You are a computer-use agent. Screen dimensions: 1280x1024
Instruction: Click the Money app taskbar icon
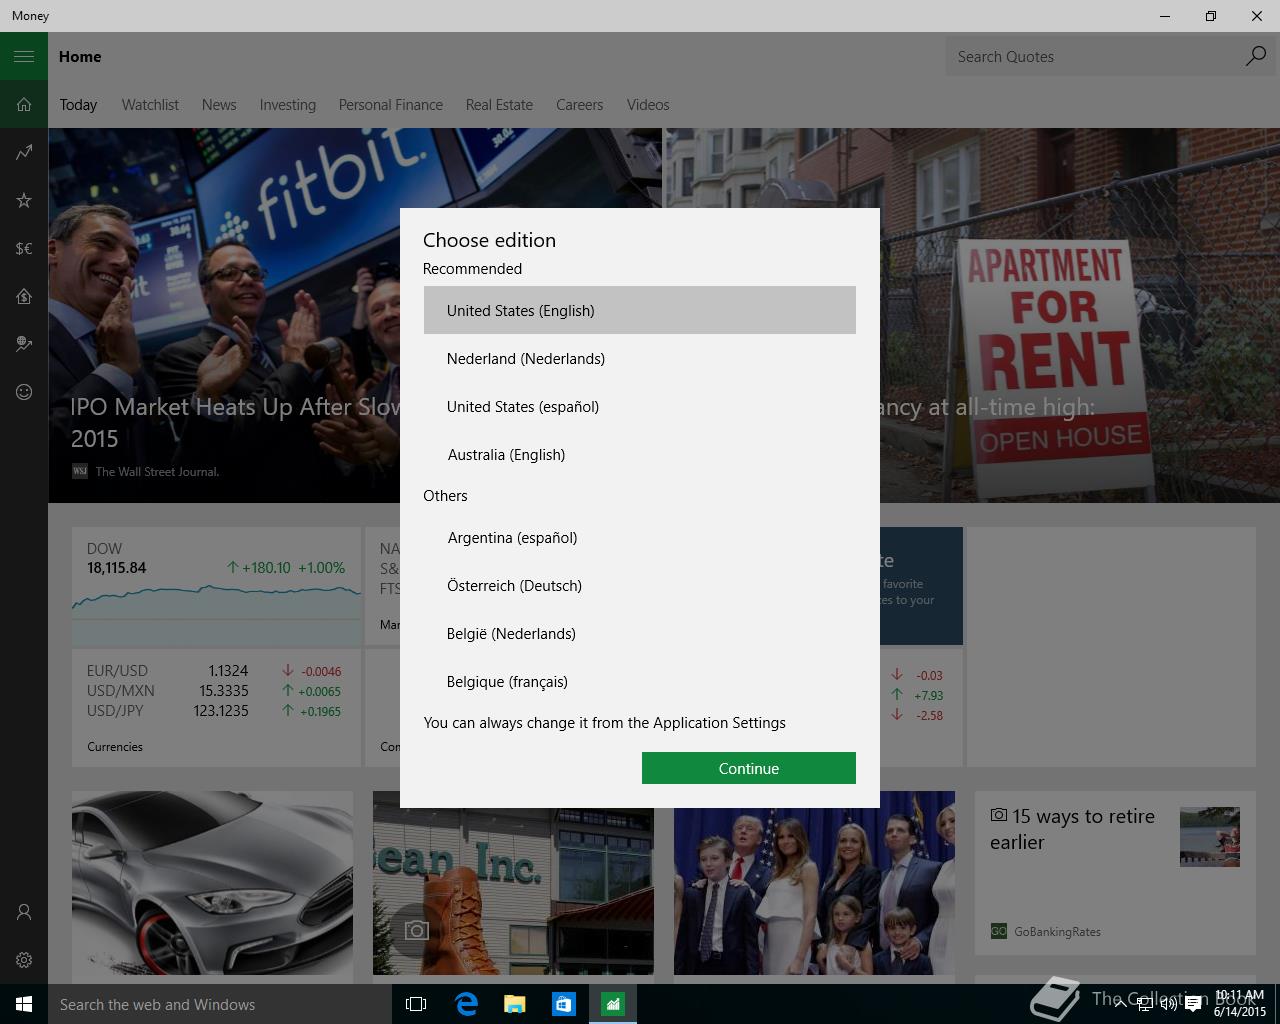pos(612,1004)
